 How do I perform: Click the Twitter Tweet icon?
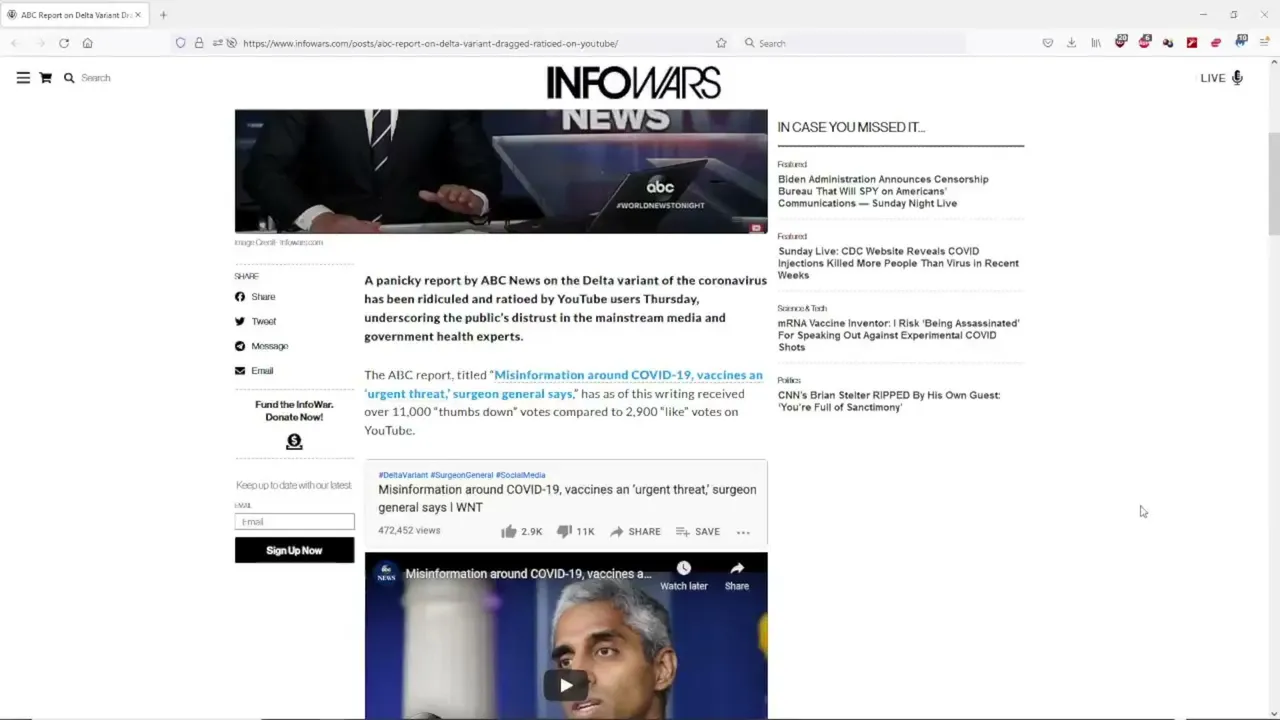240,321
